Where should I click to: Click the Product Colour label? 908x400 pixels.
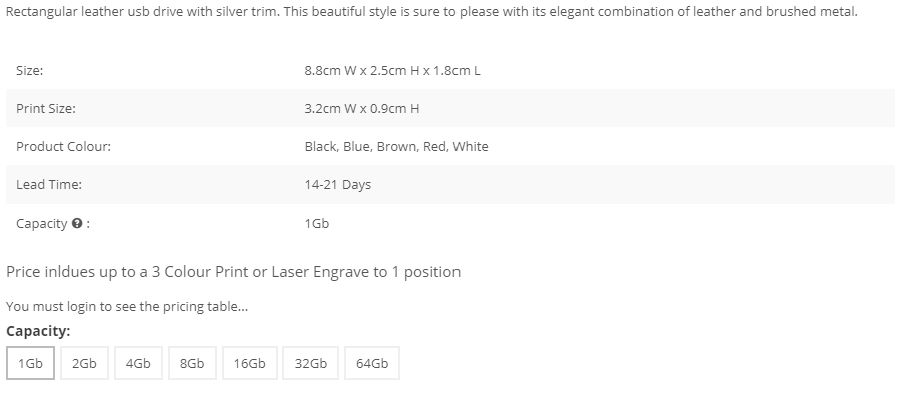click(x=63, y=146)
